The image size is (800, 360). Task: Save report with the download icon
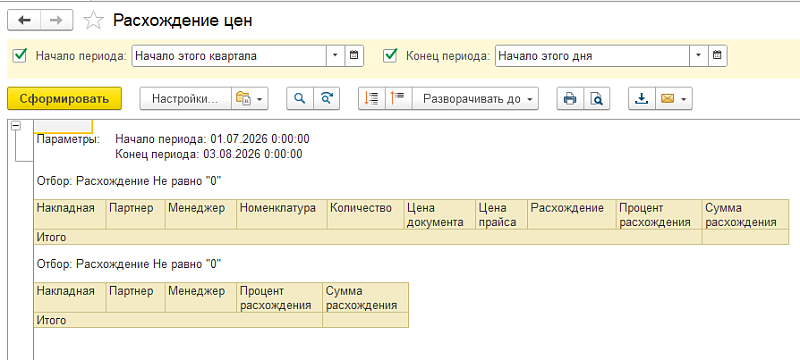[641, 99]
